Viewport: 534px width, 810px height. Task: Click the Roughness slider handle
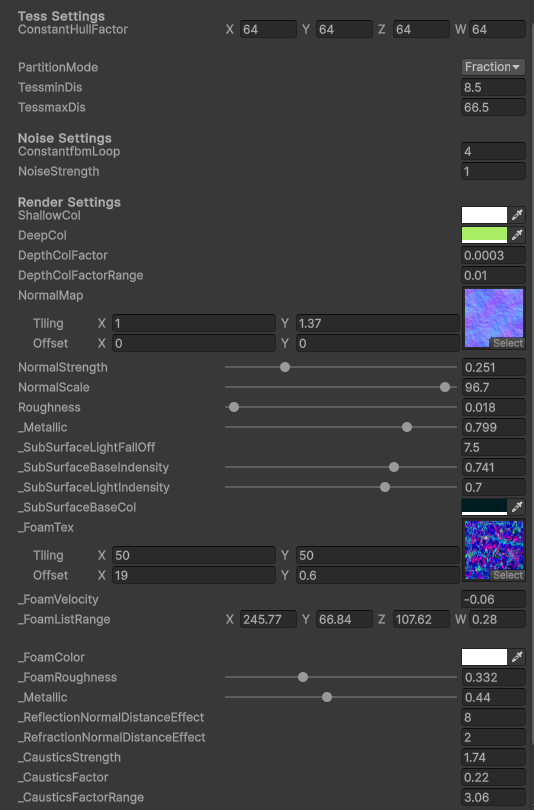point(234,407)
